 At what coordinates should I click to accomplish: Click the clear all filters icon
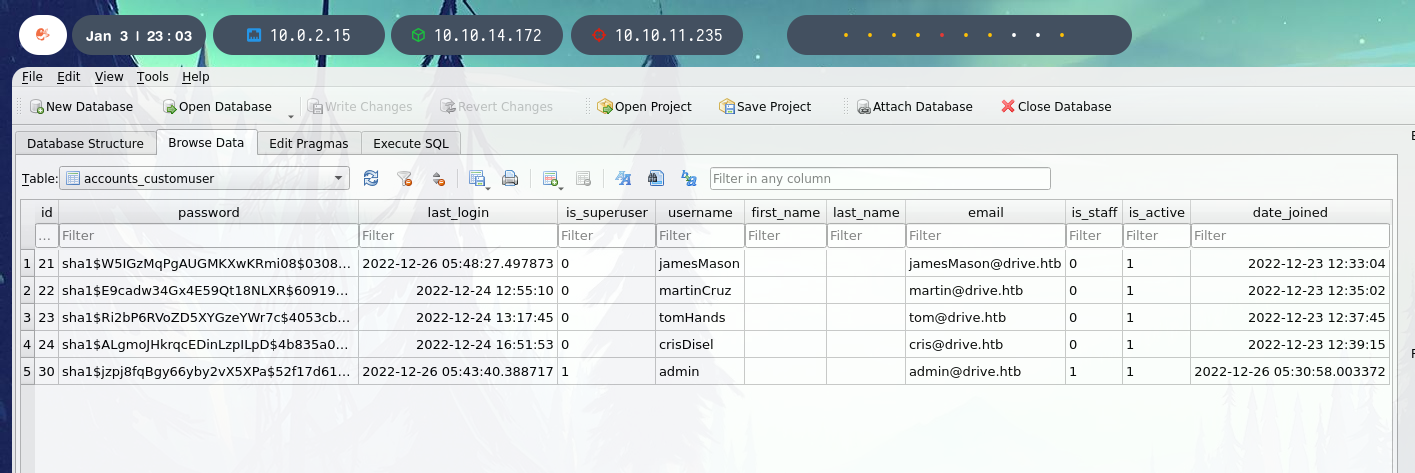[x=405, y=179]
